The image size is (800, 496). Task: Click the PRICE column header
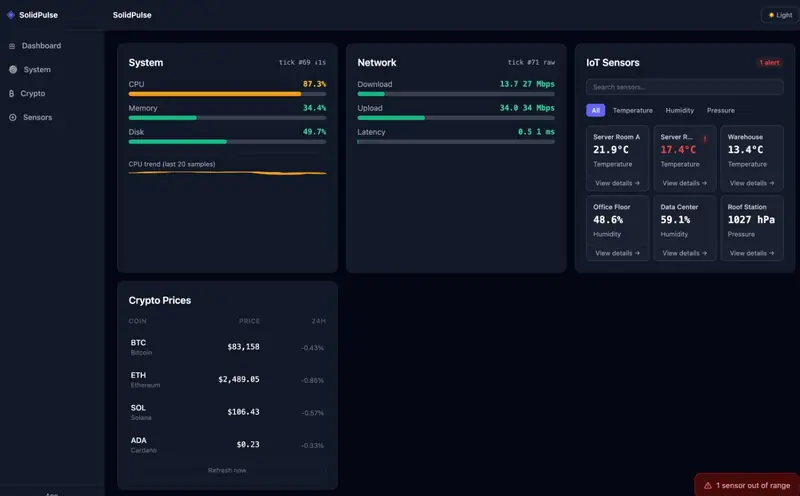coord(249,321)
